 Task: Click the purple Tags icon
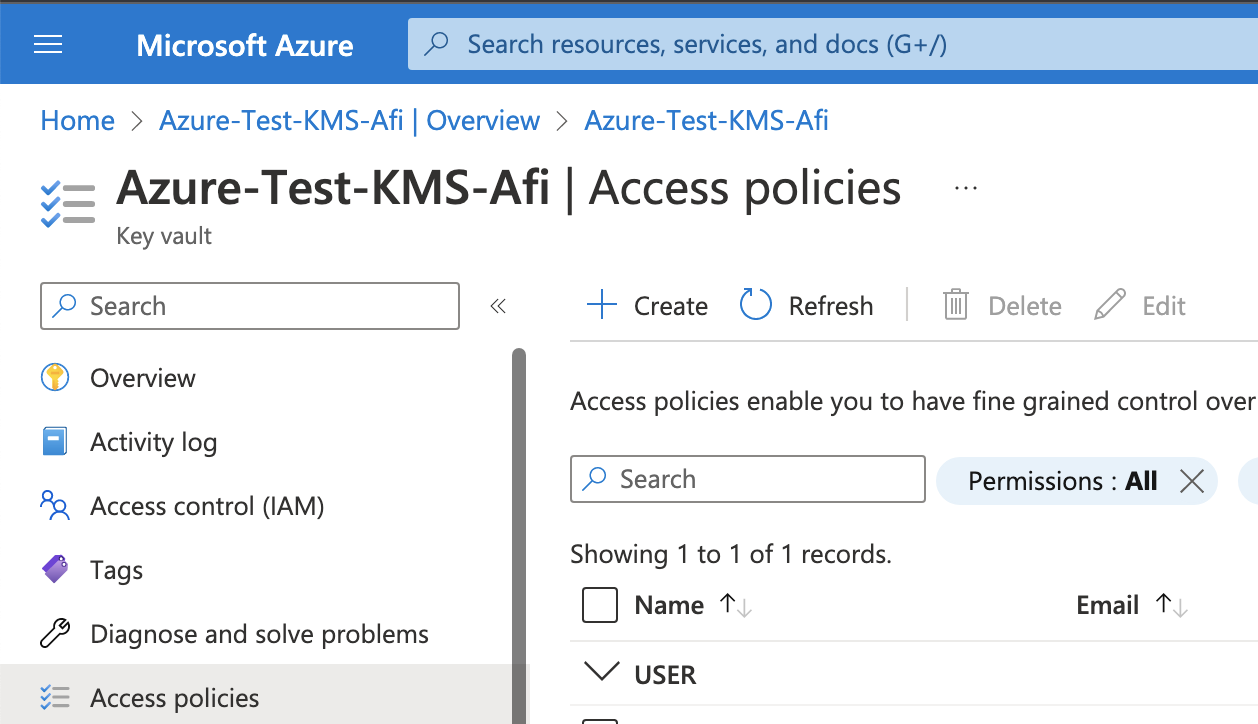(55, 570)
